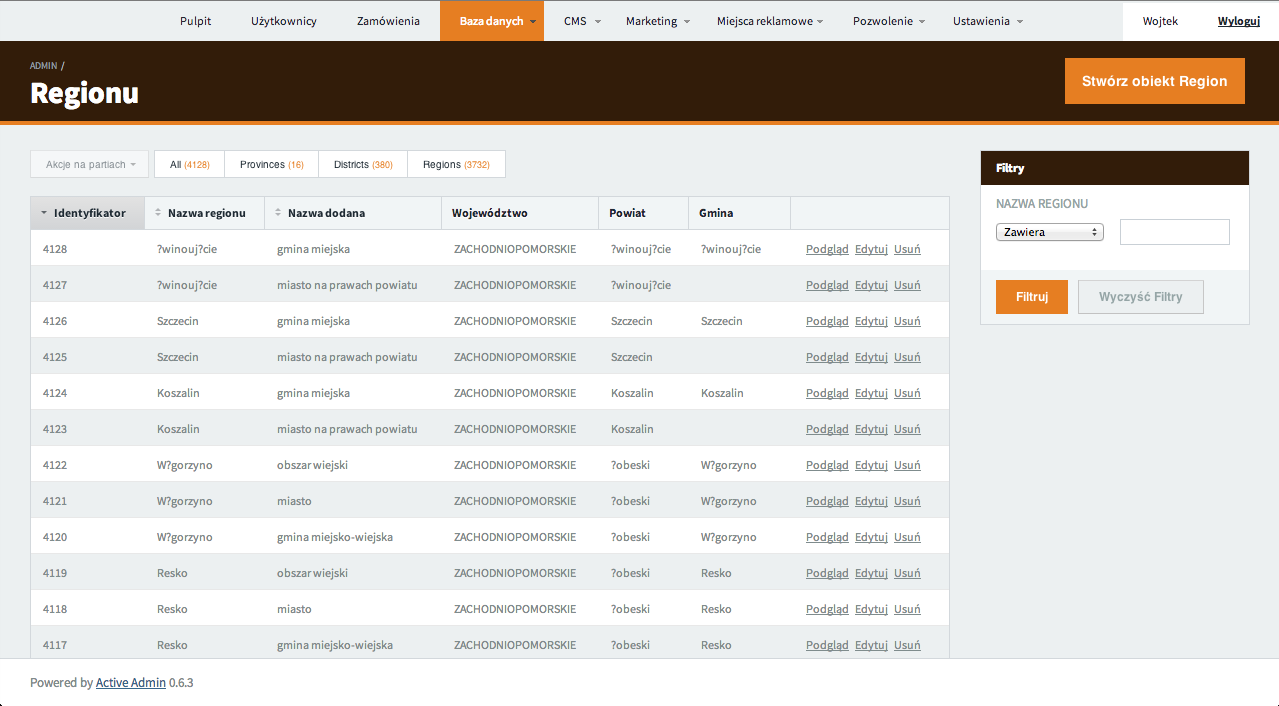Select the All scope tab
The width and height of the screenshot is (1279, 706).
coord(190,164)
